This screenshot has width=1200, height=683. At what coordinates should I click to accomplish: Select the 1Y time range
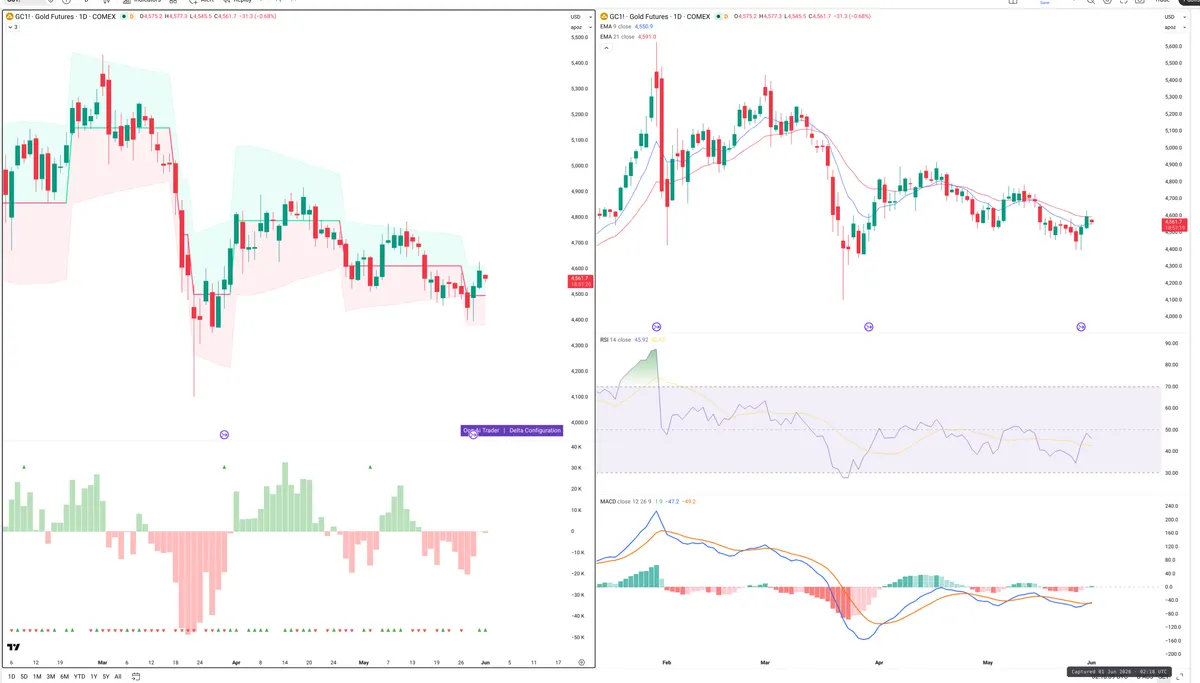[x=94, y=677]
